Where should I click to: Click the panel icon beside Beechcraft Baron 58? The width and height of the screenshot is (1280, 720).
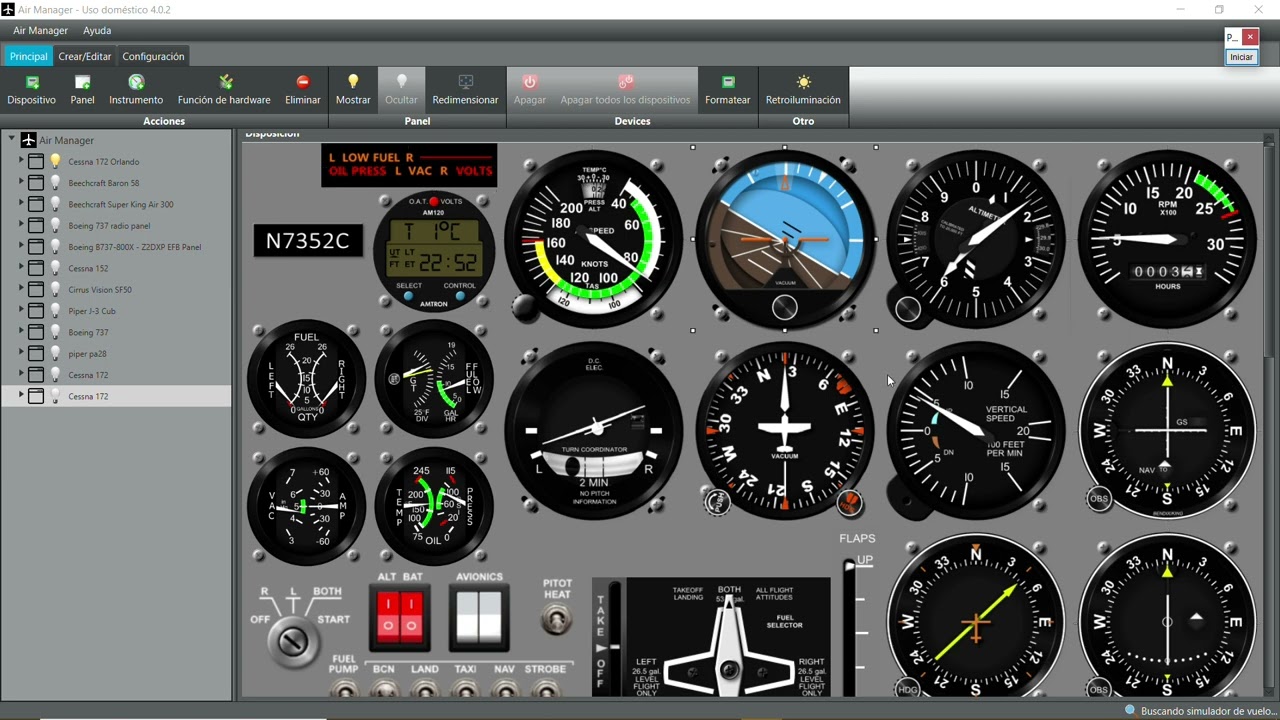click(36, 183)
